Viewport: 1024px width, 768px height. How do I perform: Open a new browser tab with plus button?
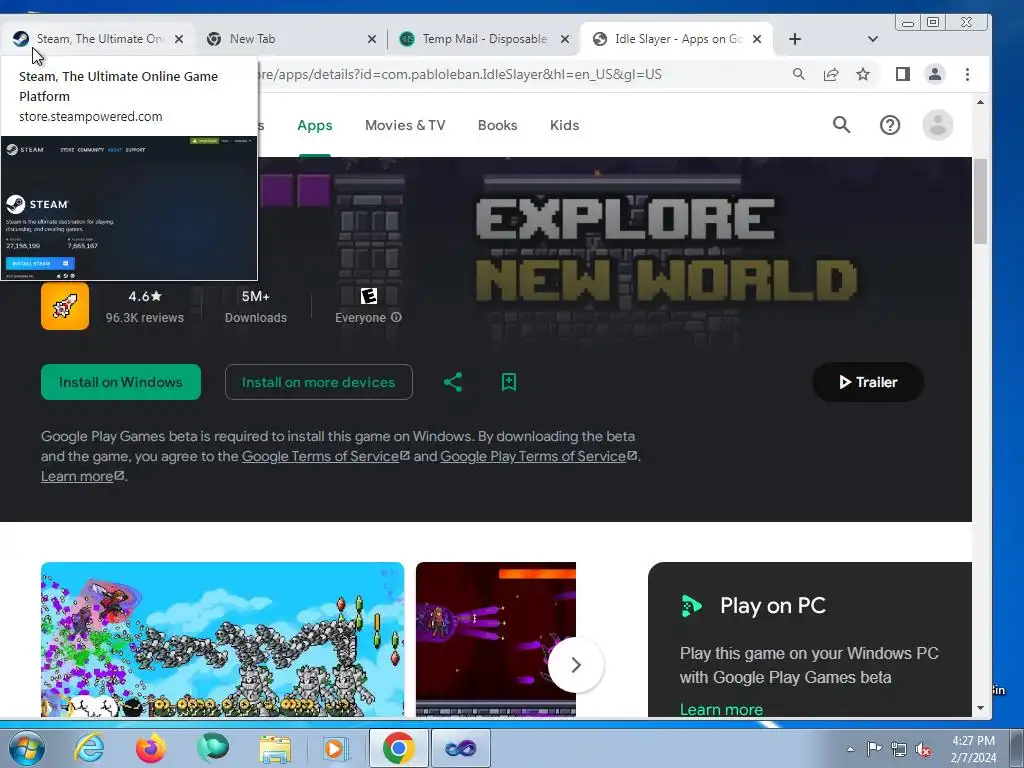tap(795, 39)
